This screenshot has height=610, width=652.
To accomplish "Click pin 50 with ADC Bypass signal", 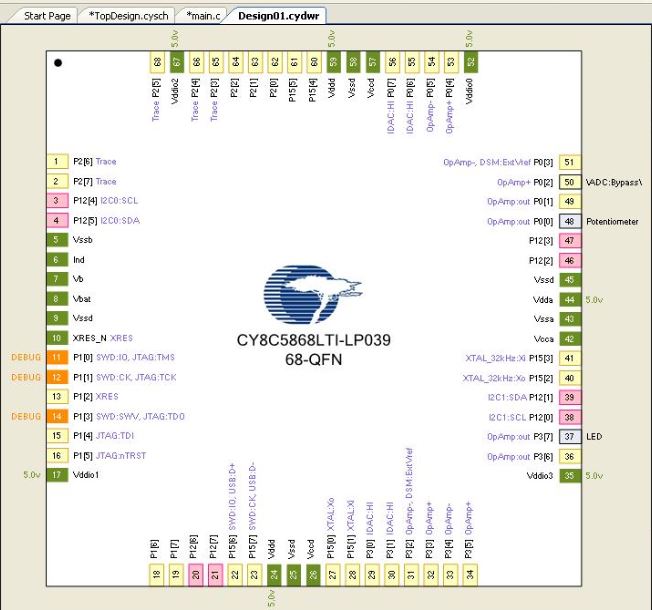I will click(570, 182).
